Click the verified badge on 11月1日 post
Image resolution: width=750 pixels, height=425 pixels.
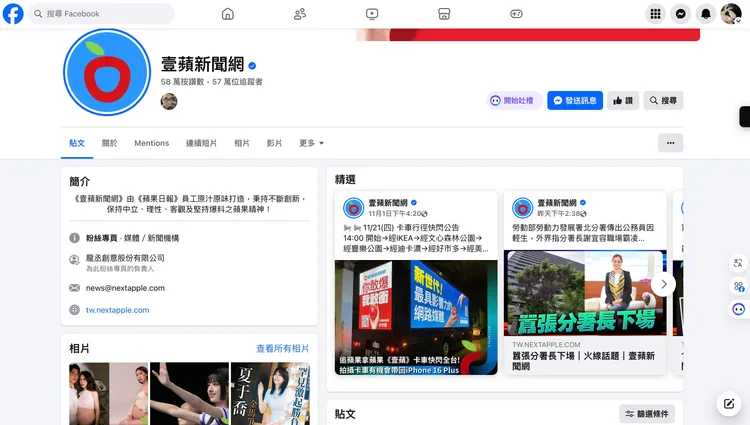[x=414, y=203]
